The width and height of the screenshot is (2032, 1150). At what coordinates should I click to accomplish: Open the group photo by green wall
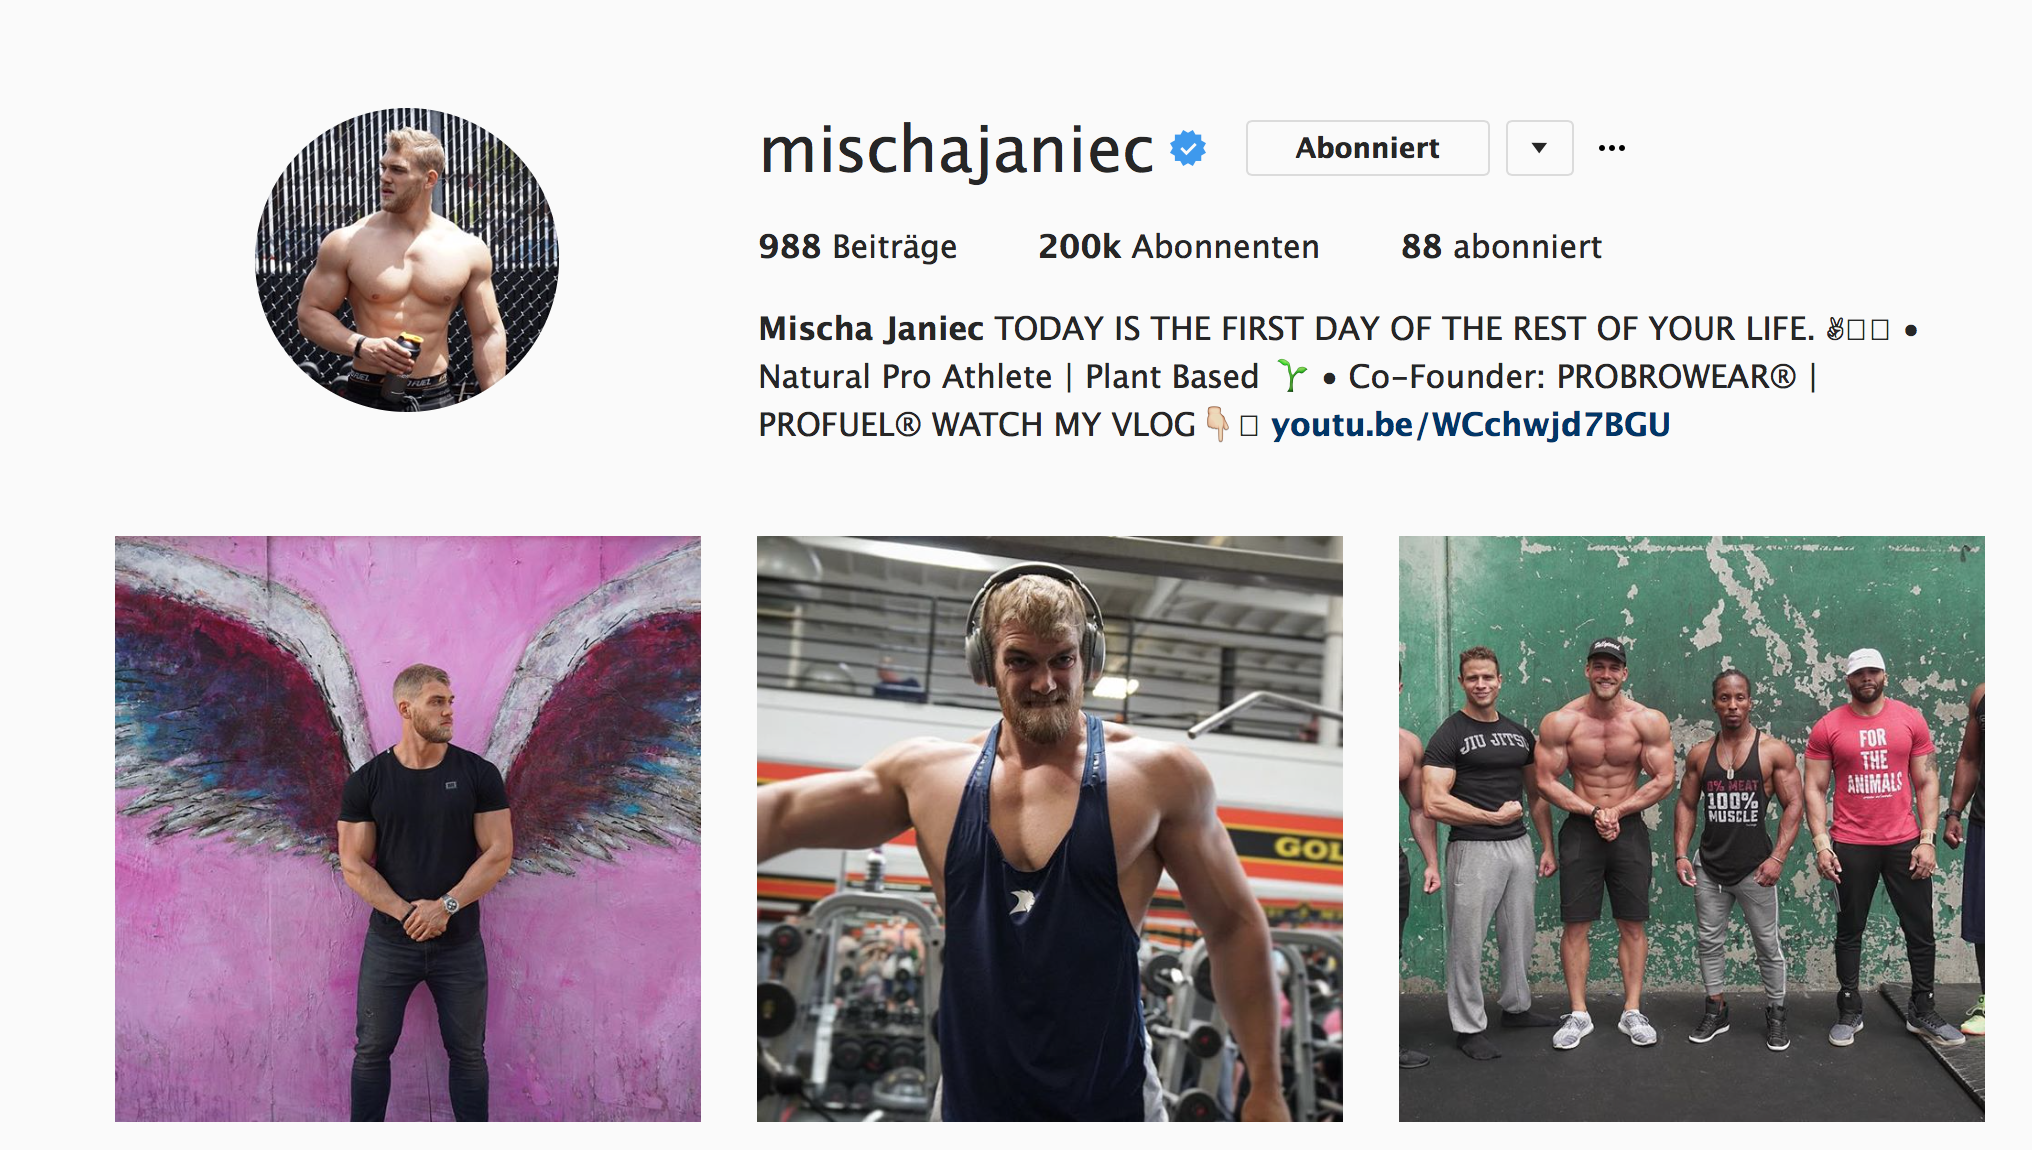1692,829
